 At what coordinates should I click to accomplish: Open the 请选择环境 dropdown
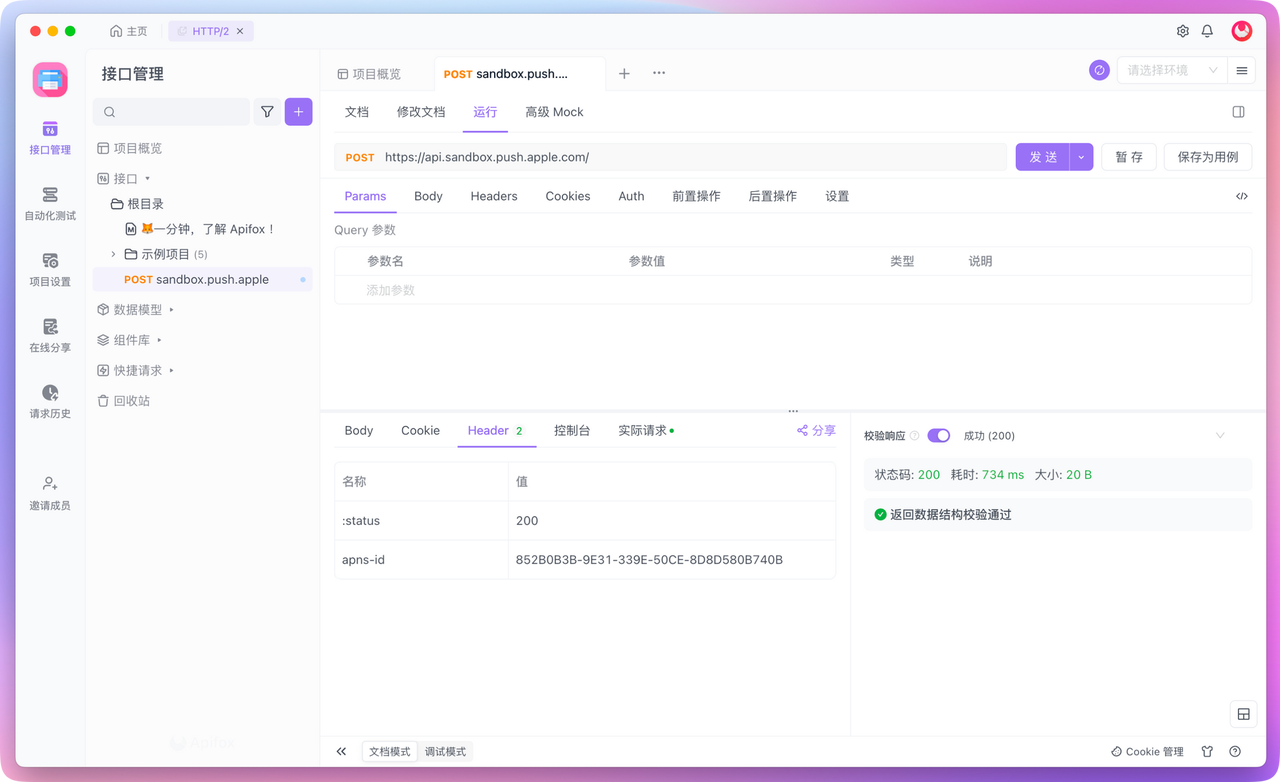(1172, 70)
